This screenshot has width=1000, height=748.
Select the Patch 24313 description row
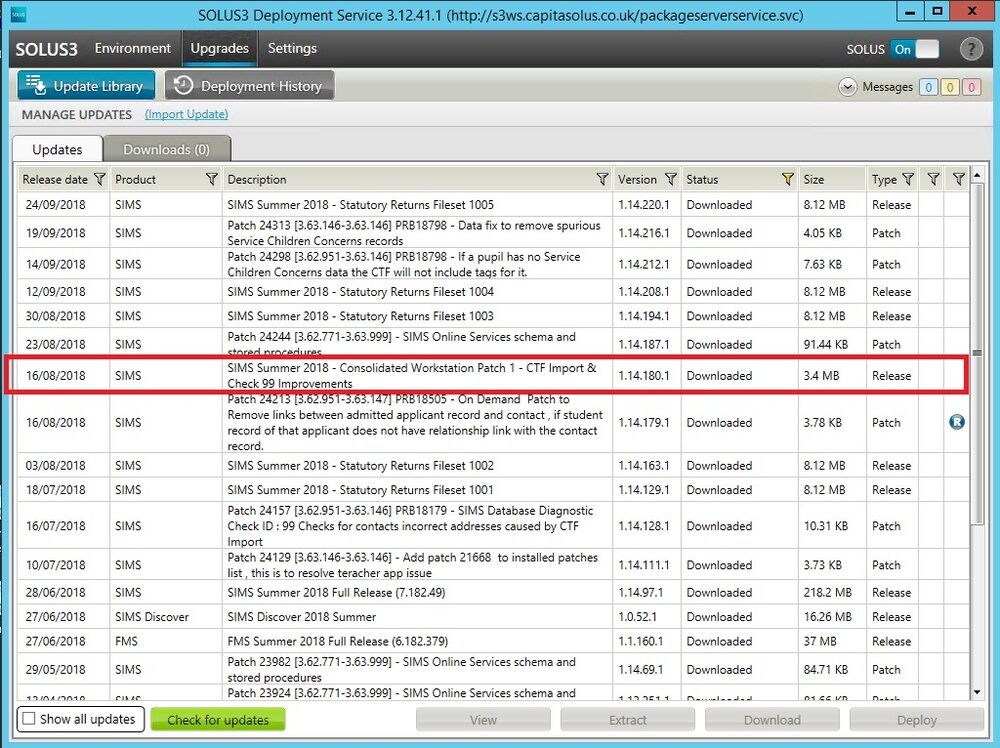click(x=493, y=233)
